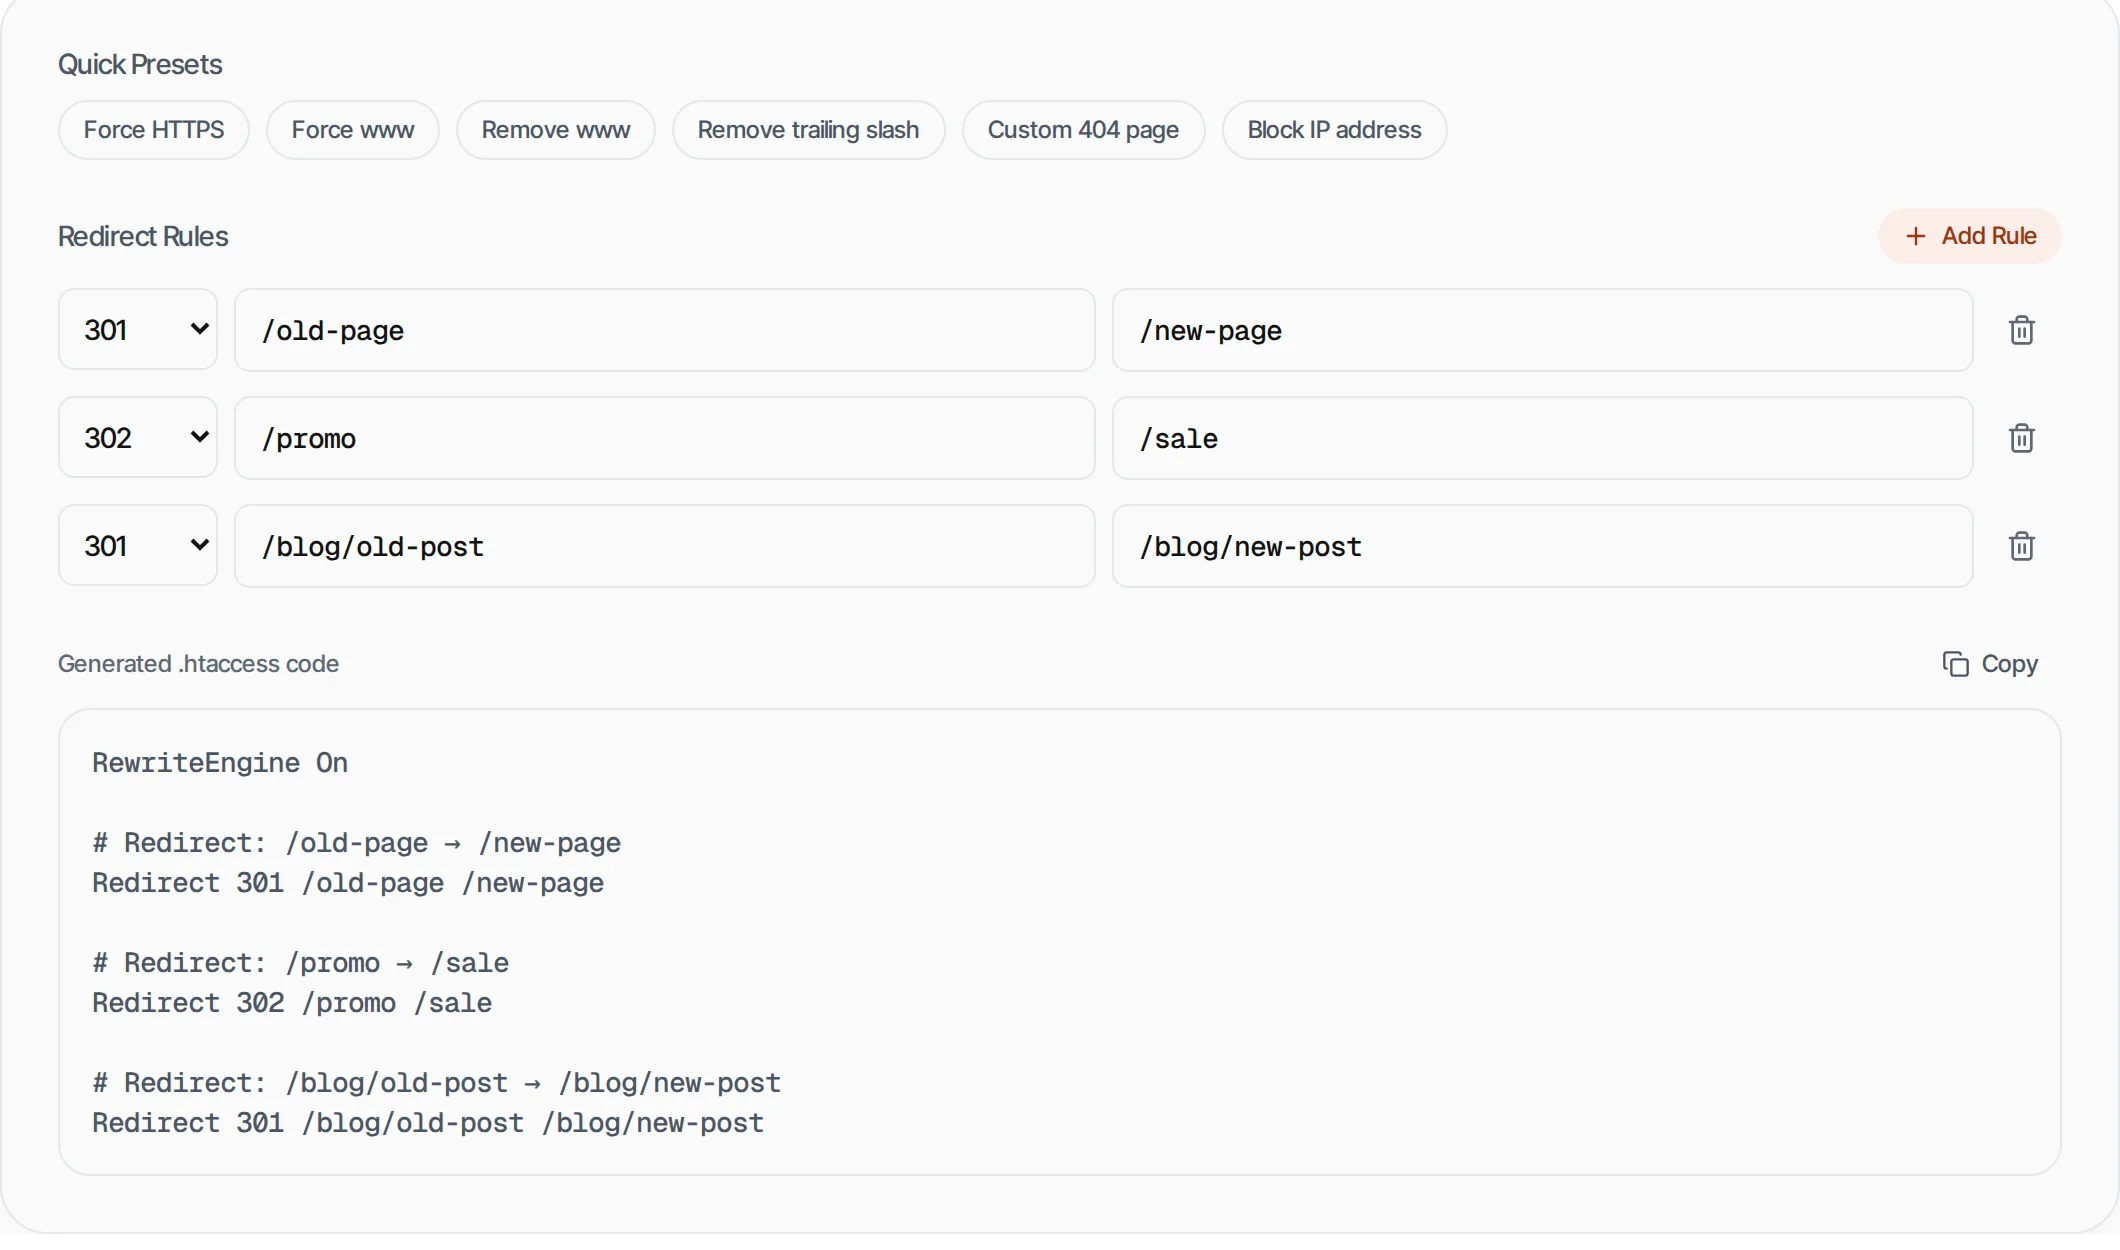This screenshot has width=2120, height=1250.
Task: Click the '# Redirect: /blog/old-post → /blog/new-post' comment
Action: coord(436,1083)
